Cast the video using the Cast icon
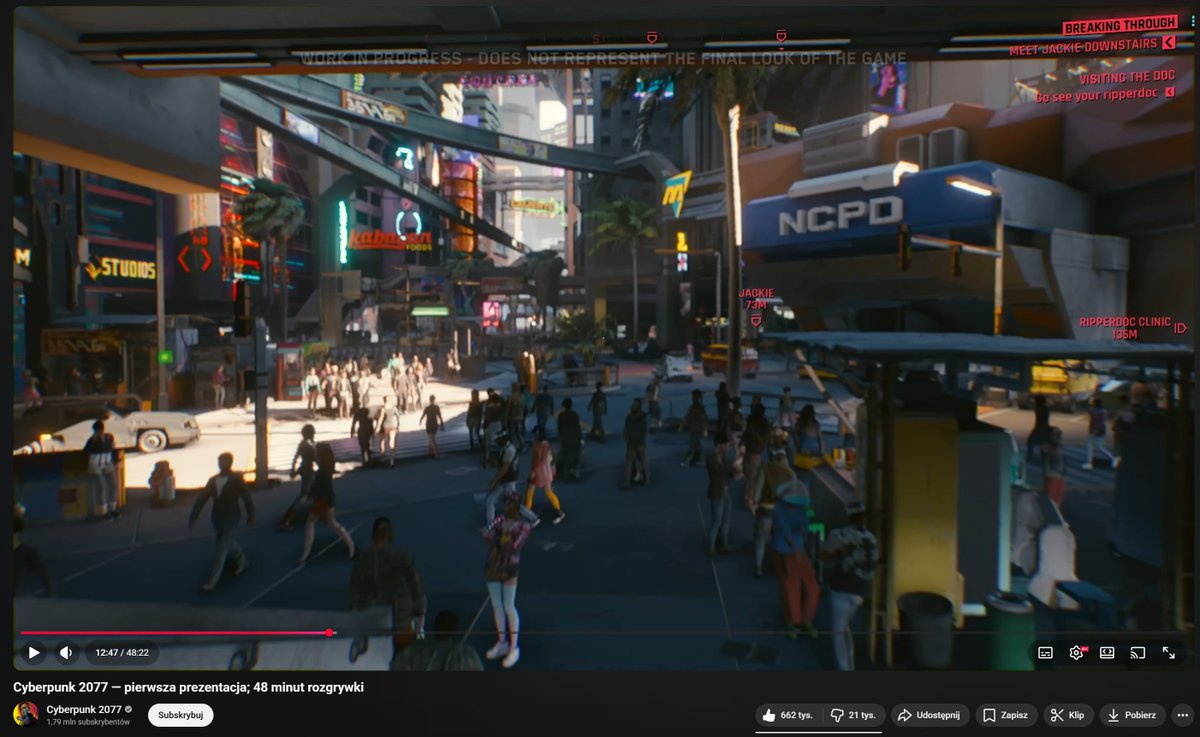This screenshot has height=737, width=1200. point(1137,653)
